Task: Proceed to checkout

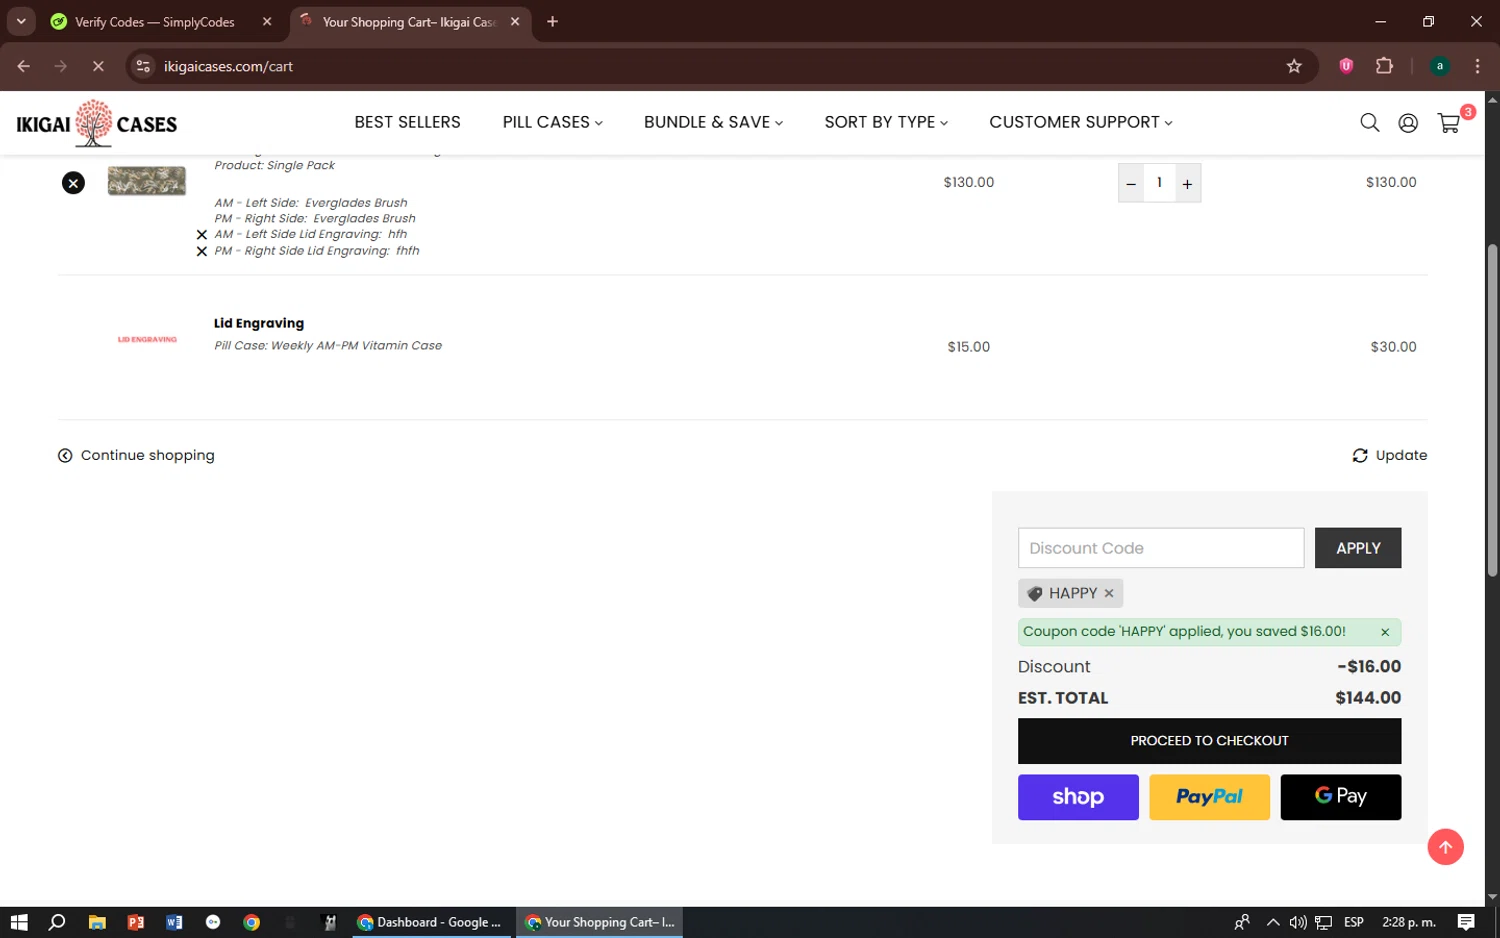Action: pos(1209,741)
